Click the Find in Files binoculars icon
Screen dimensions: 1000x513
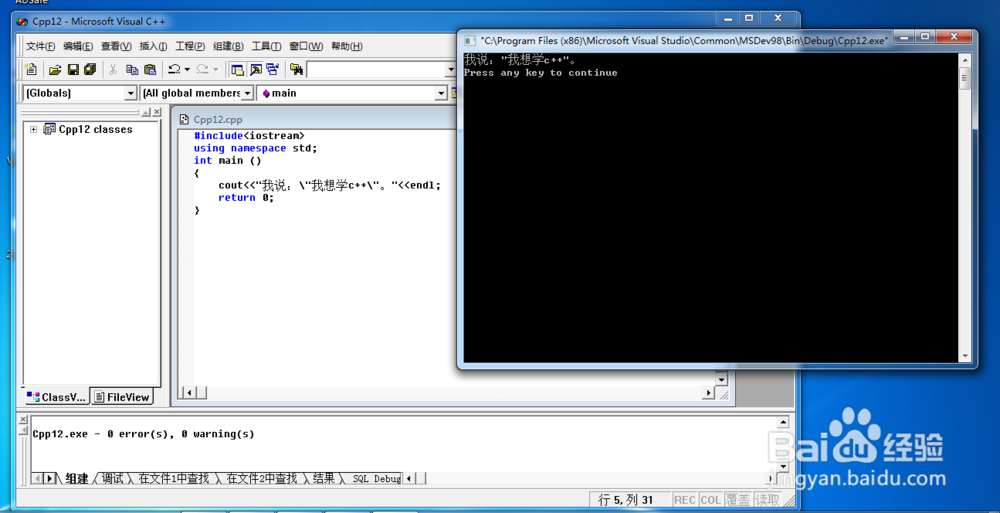click(x=296, y=69)
